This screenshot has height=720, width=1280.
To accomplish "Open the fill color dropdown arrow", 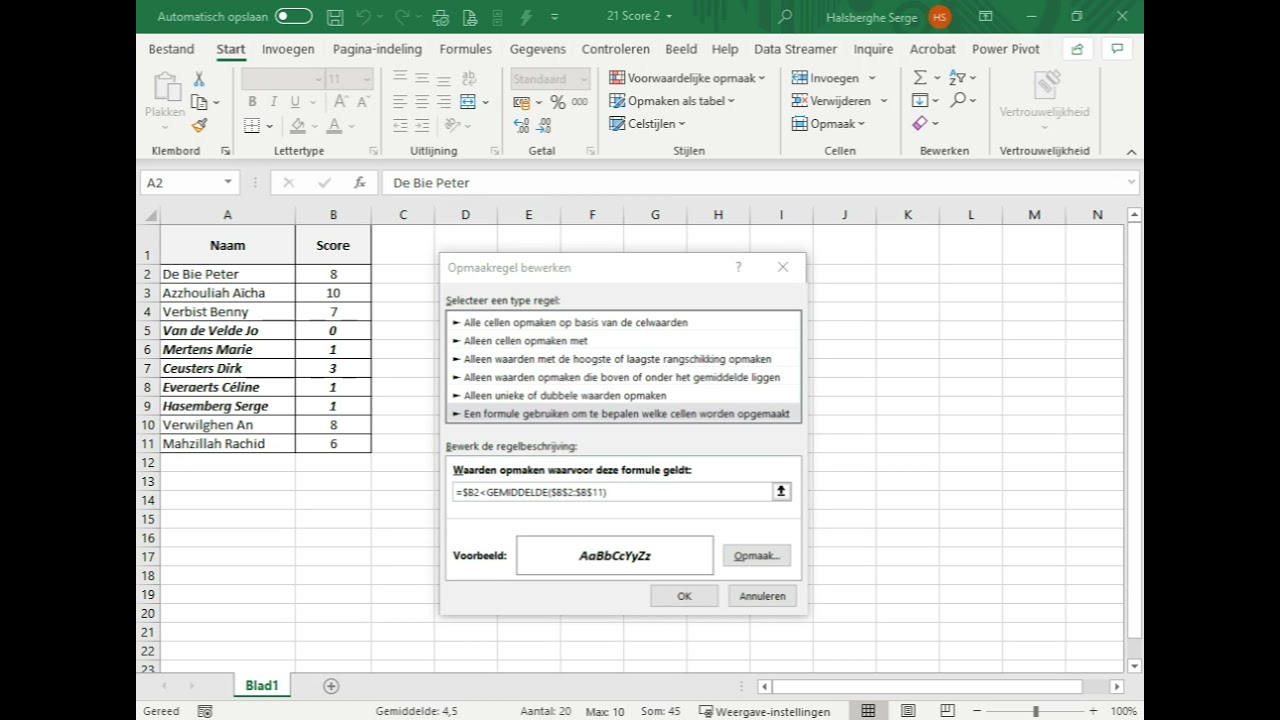I will (x=314, y=127).
